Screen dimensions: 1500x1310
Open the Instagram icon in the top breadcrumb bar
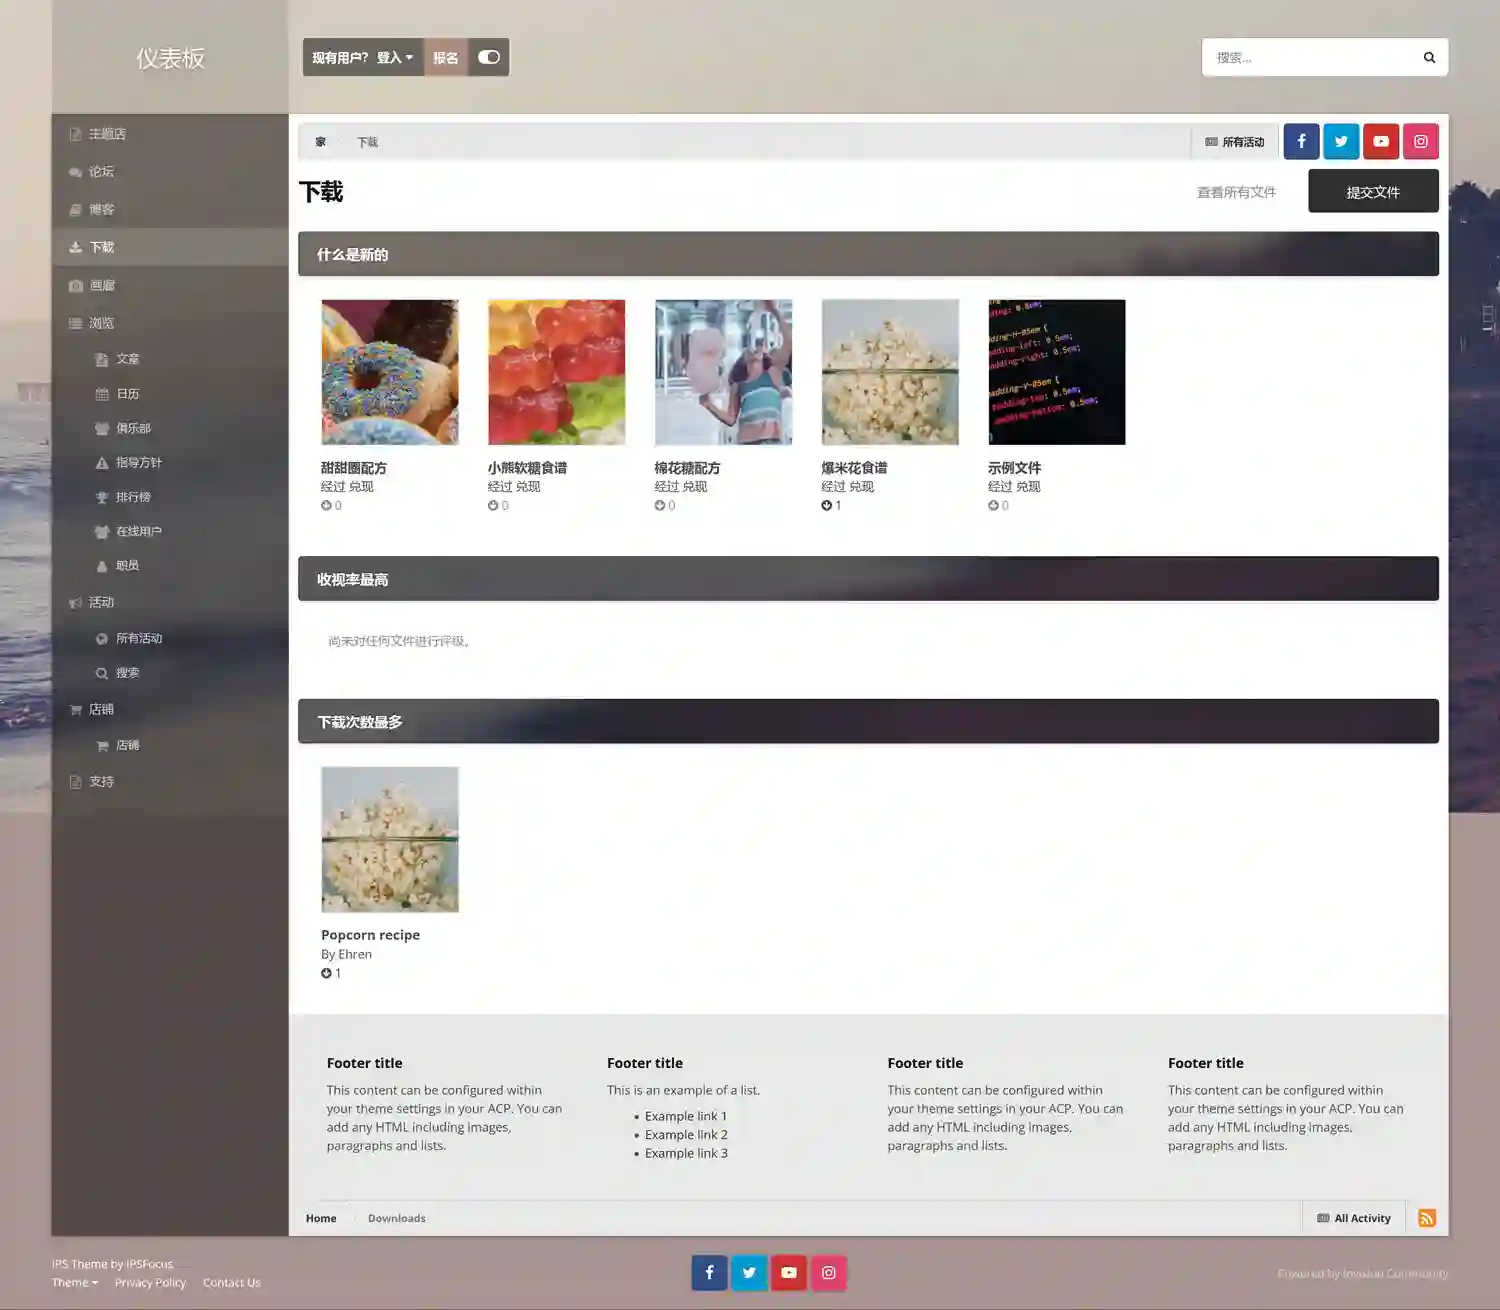1421,141
